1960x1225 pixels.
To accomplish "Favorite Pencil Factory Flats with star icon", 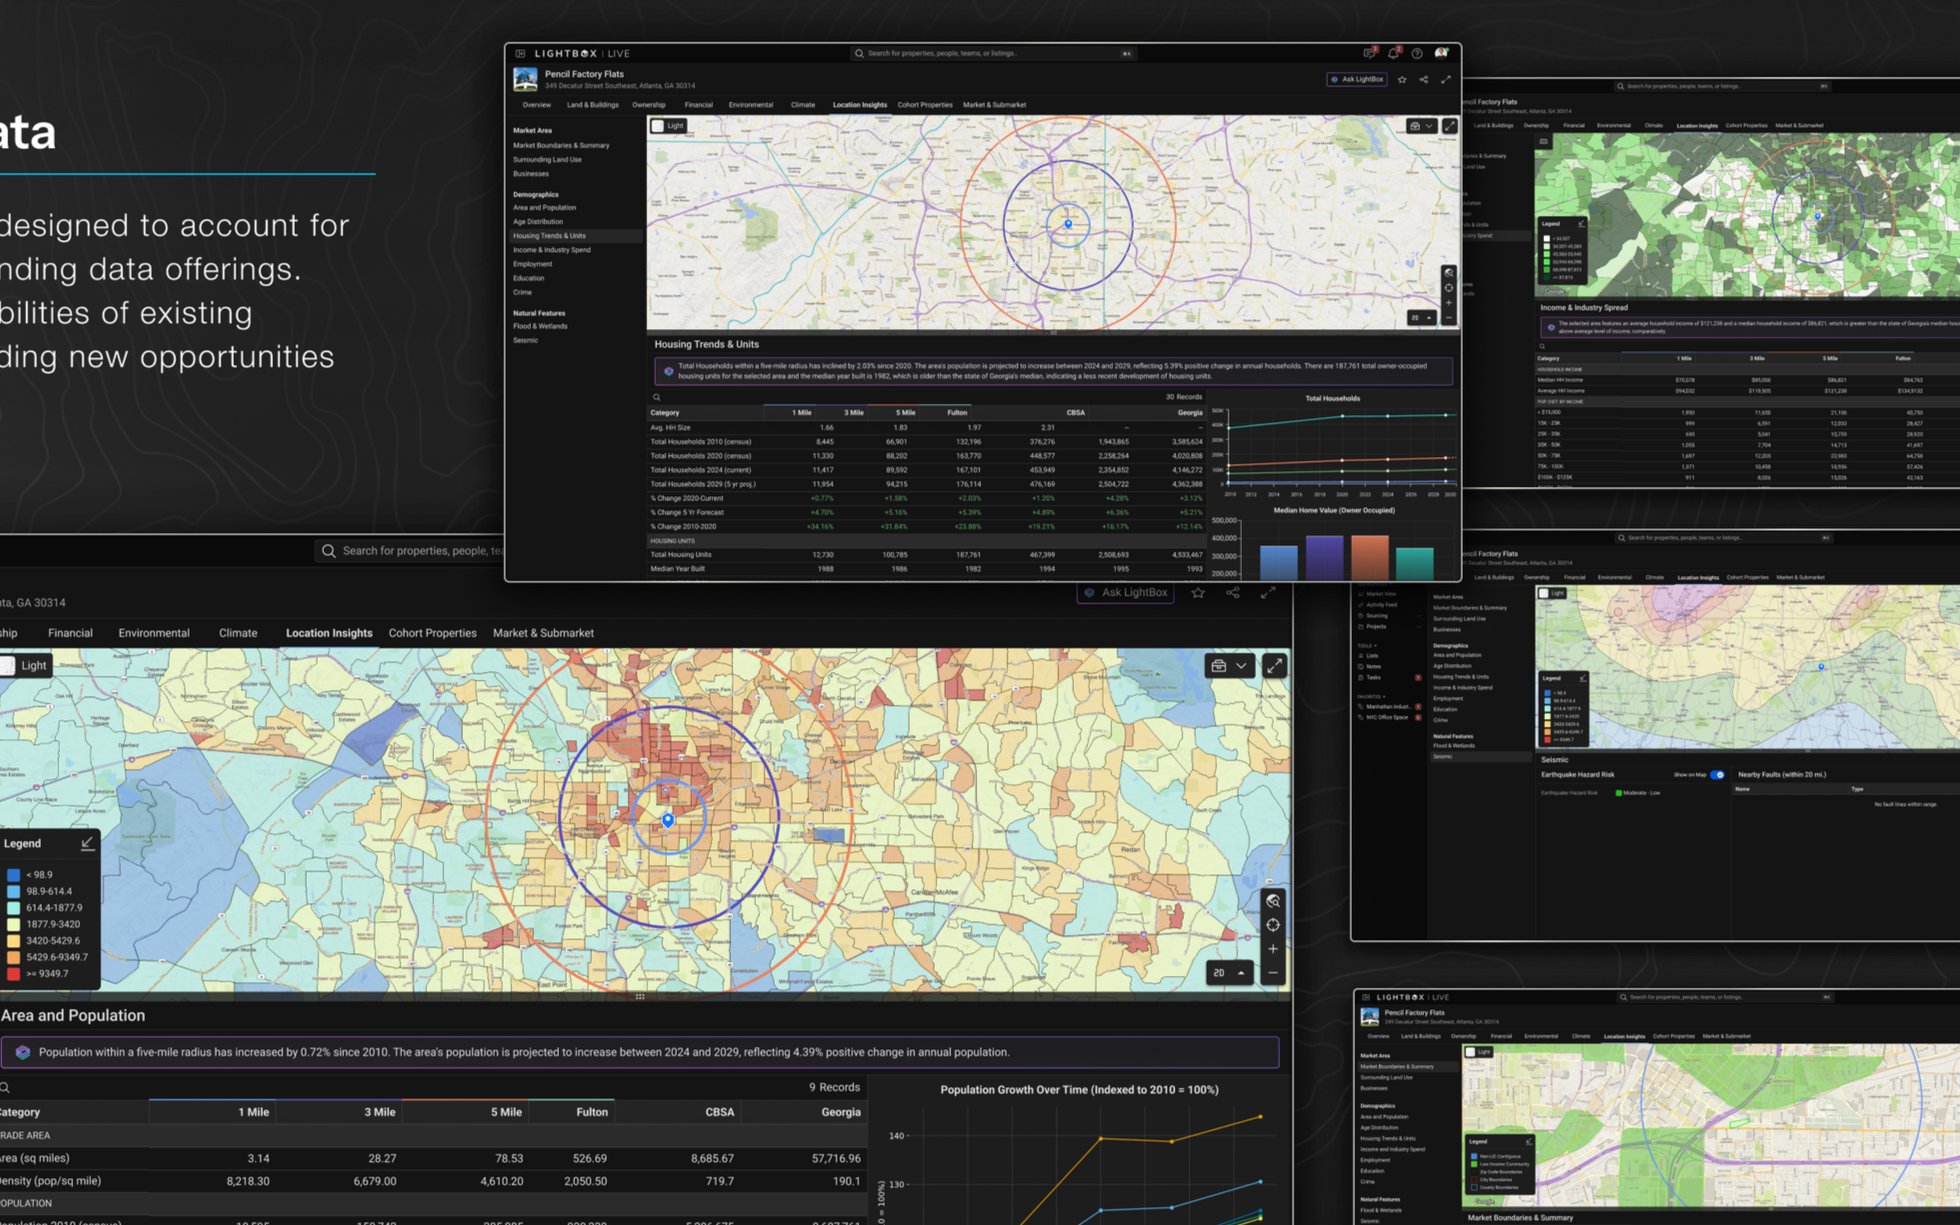I will point(1402,79).
